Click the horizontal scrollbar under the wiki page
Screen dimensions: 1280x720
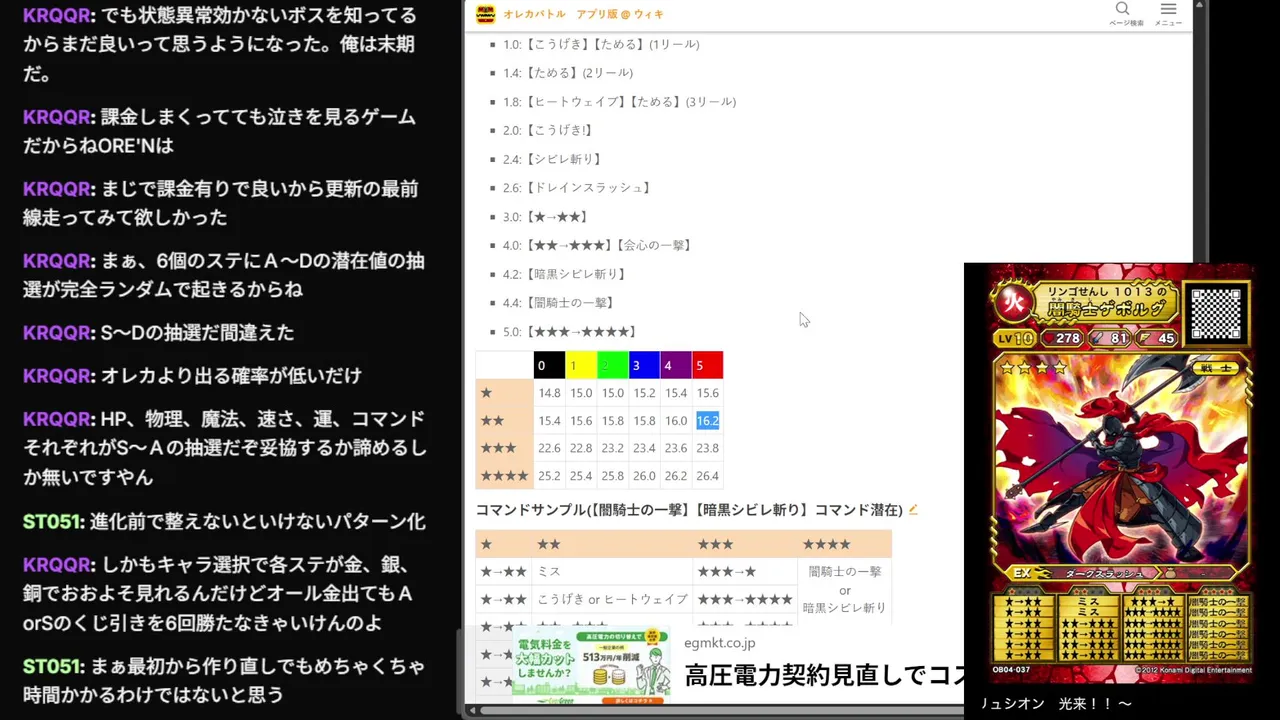(x=720, y=710)
